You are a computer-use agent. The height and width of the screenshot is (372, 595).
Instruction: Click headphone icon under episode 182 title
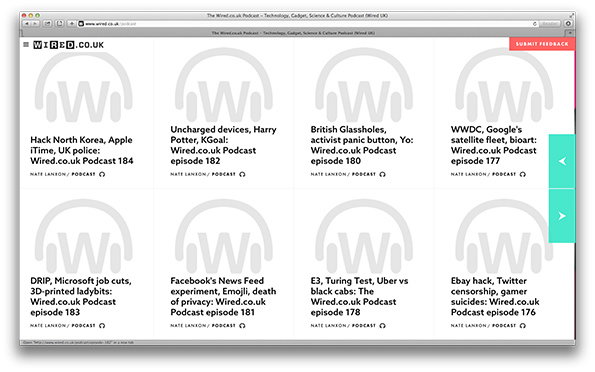(242, 174)
